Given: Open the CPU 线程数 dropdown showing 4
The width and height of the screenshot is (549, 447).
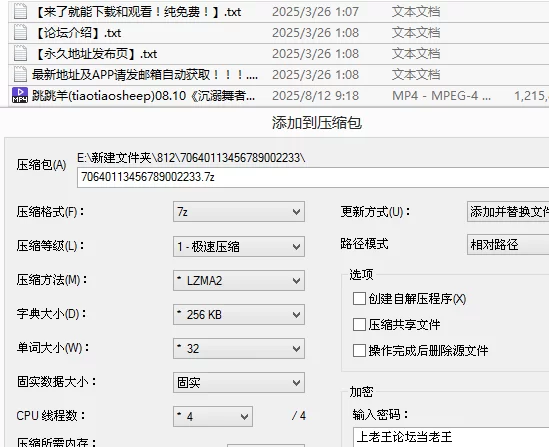Looking at the screenshot, I should point(213,417).
